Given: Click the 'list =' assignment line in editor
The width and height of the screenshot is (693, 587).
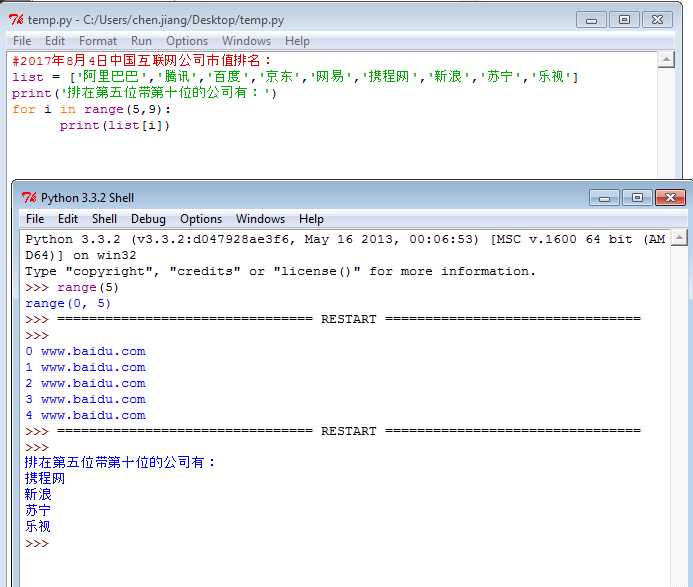Looking at the screenshot, I should (295, 76).
